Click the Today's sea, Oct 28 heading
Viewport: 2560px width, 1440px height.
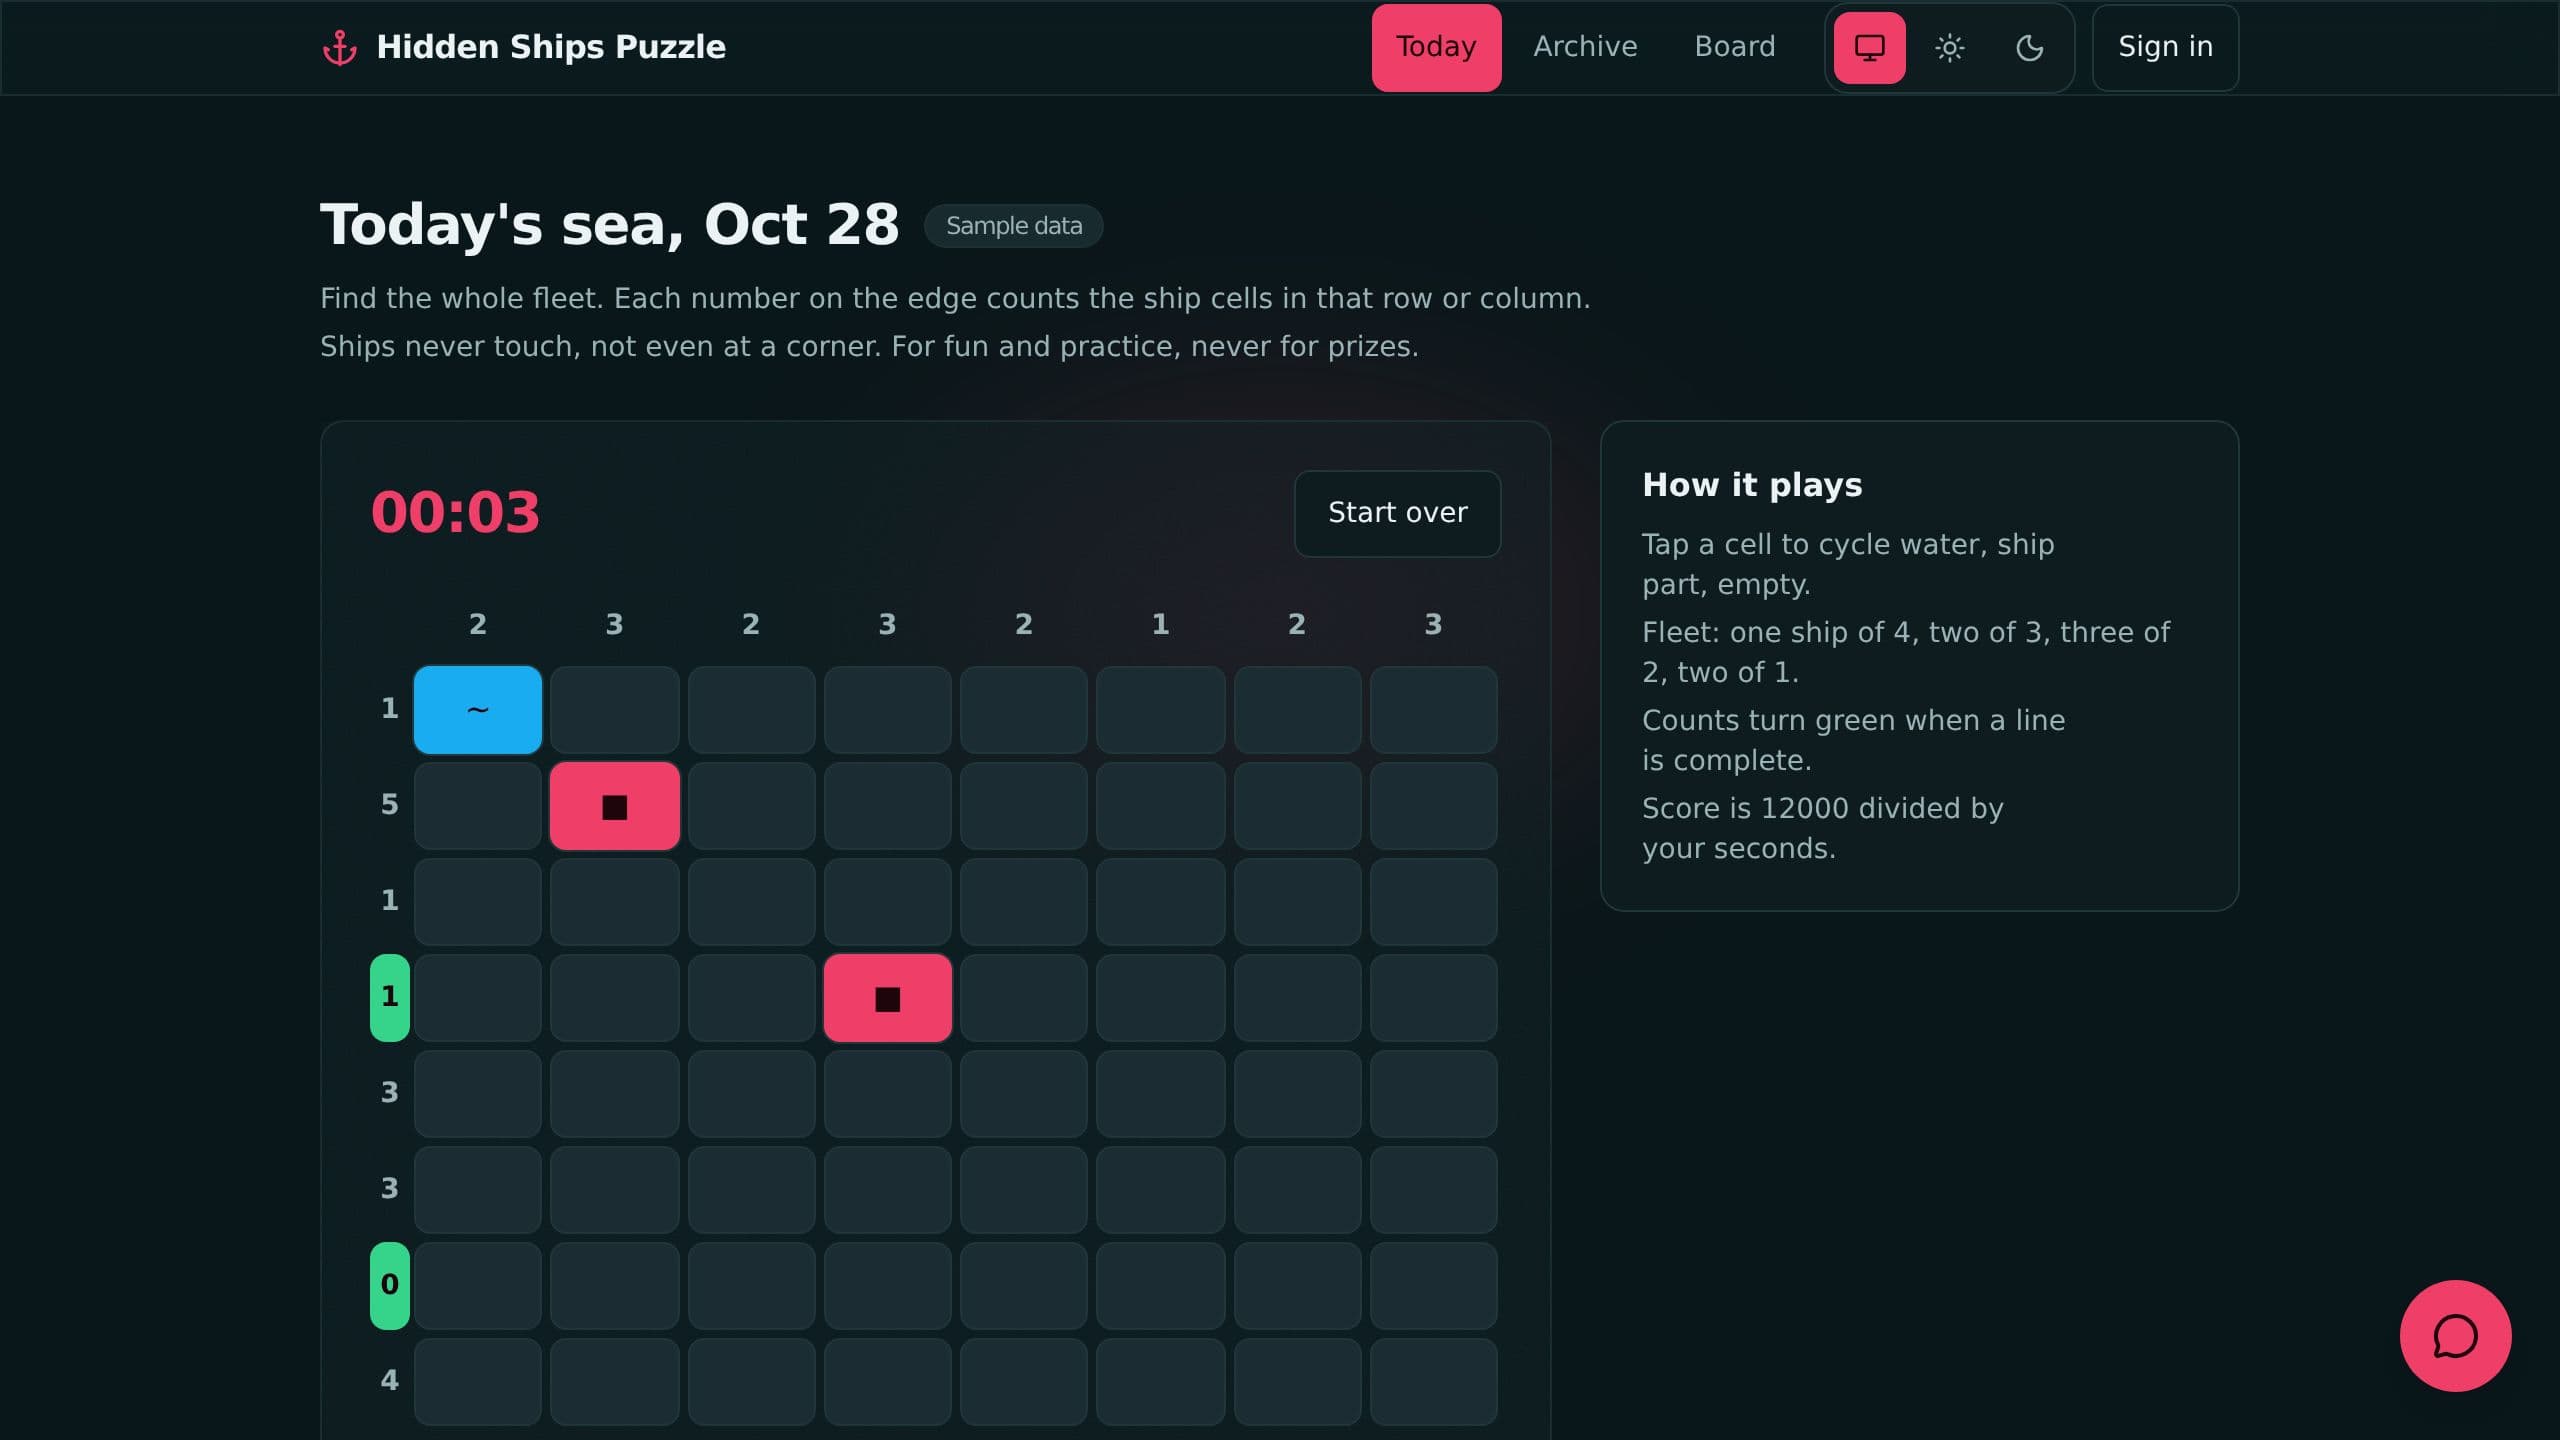(609, 225)
